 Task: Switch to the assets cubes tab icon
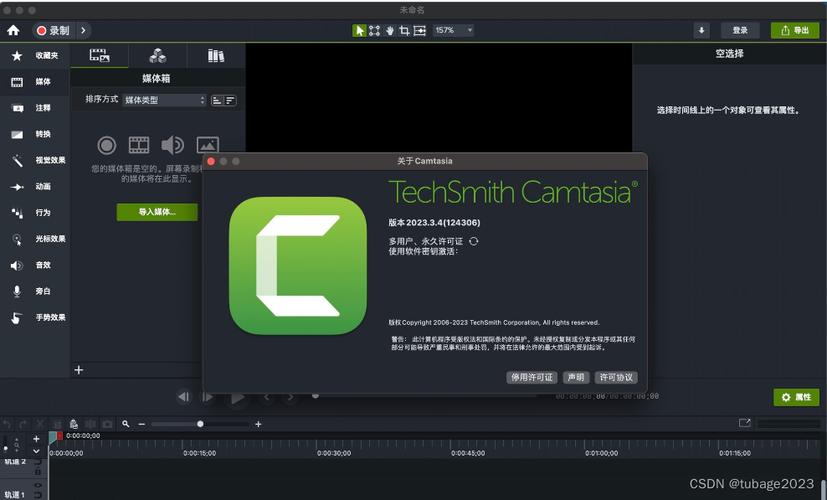(158, 55)
